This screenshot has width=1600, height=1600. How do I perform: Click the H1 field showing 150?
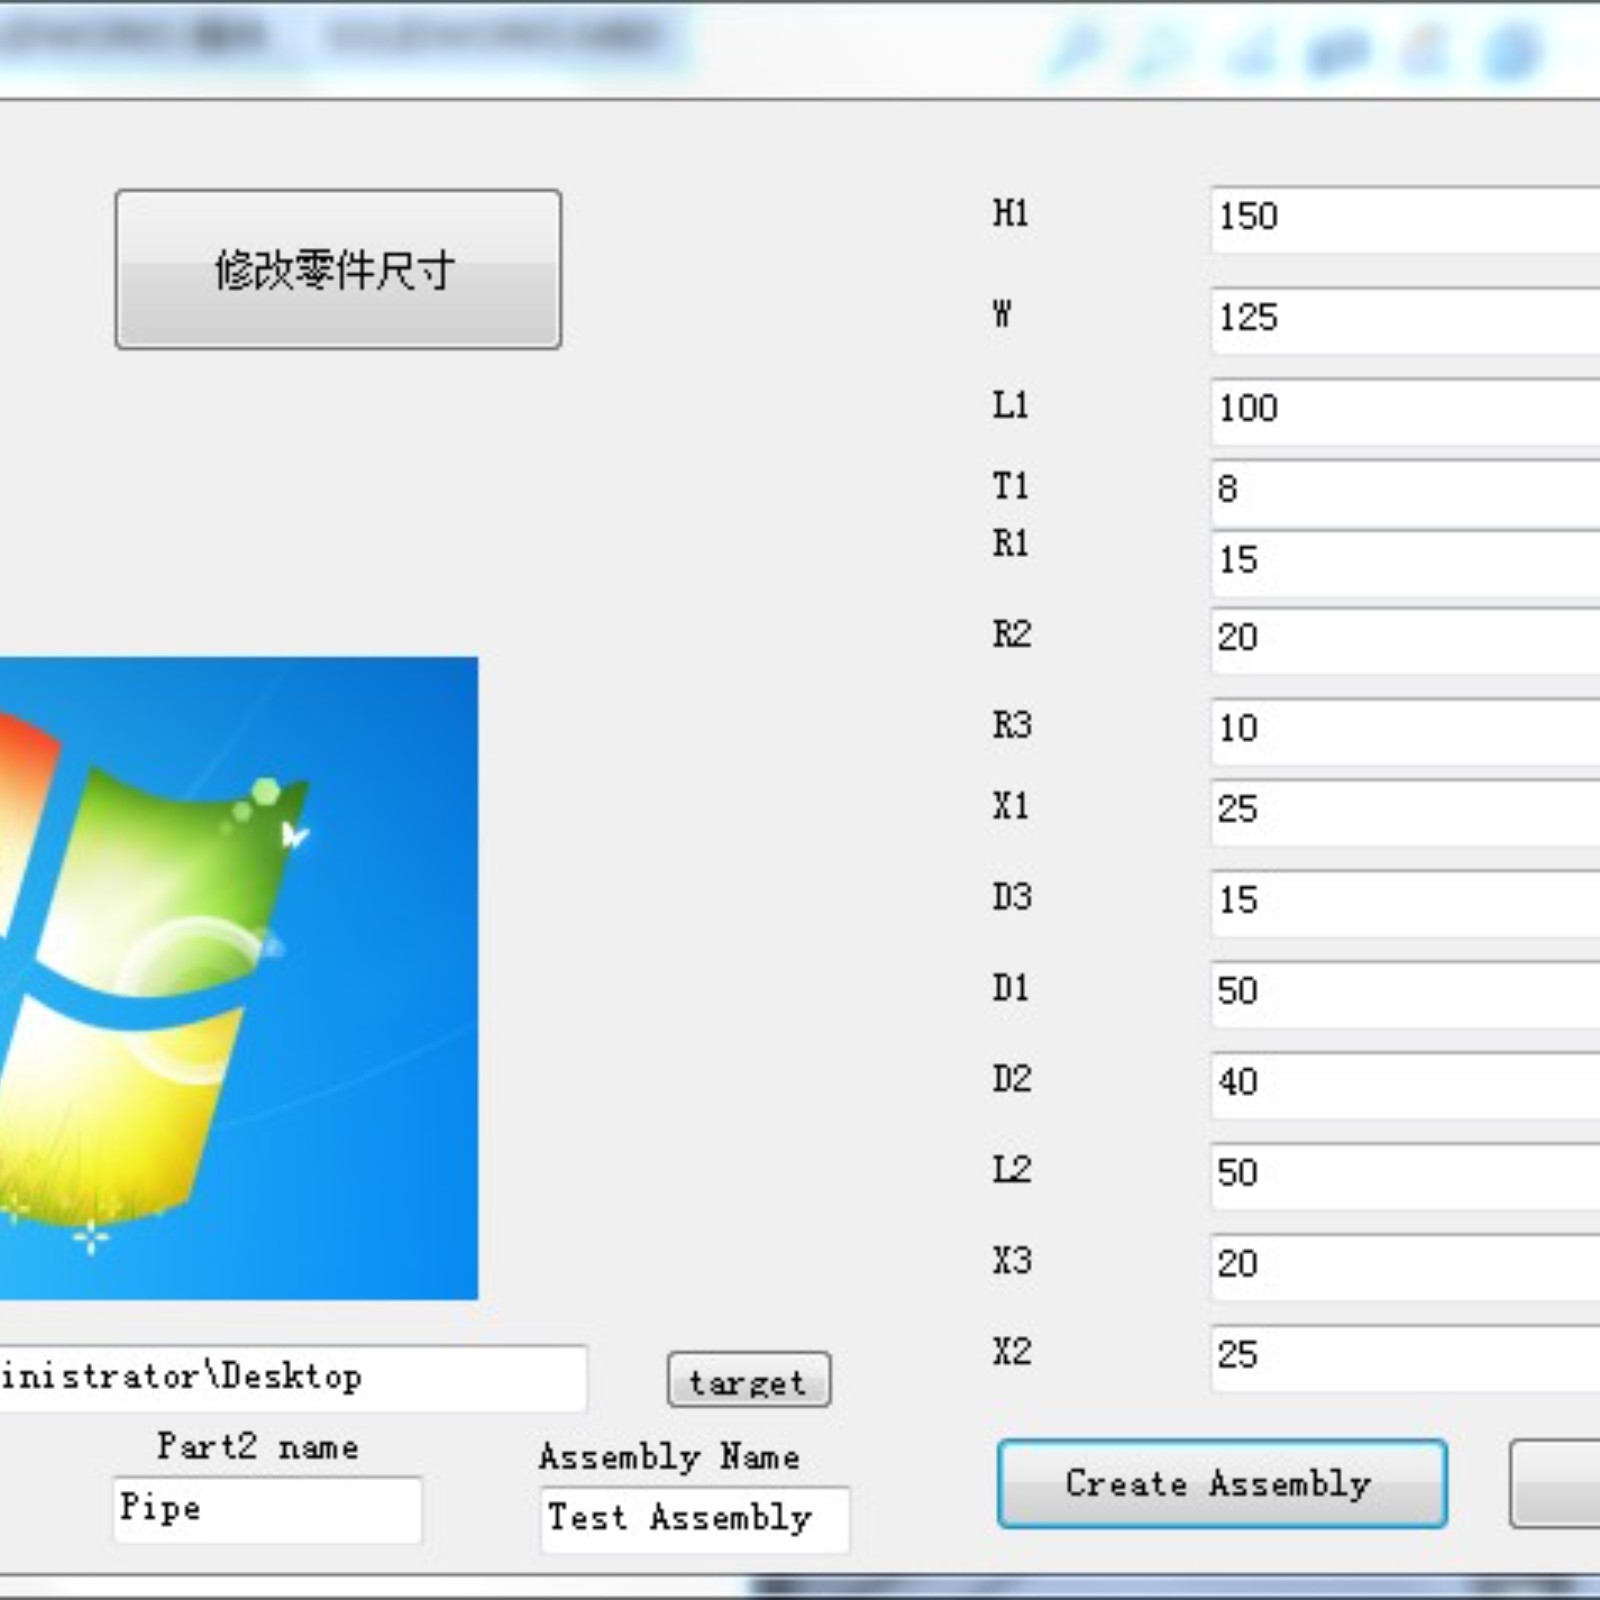(1400, 218)
